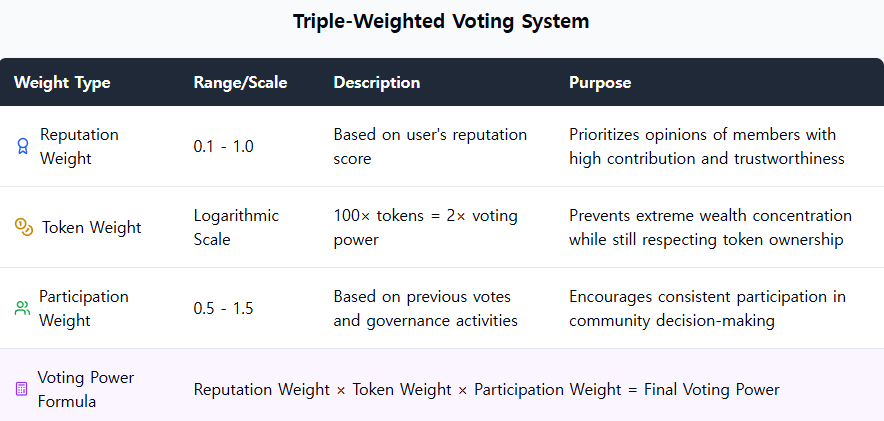
Task: Click the Description column header
Action: (x=376, y=82)
